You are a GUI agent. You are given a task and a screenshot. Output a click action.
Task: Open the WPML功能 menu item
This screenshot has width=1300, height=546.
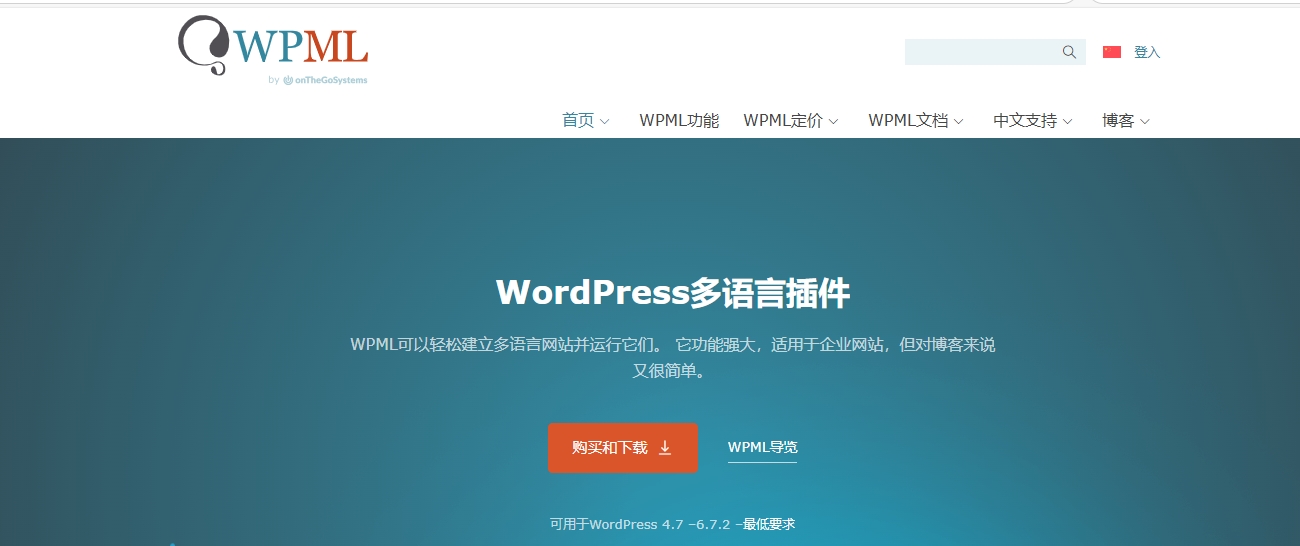pyautogui.click(x=679, y=121)
